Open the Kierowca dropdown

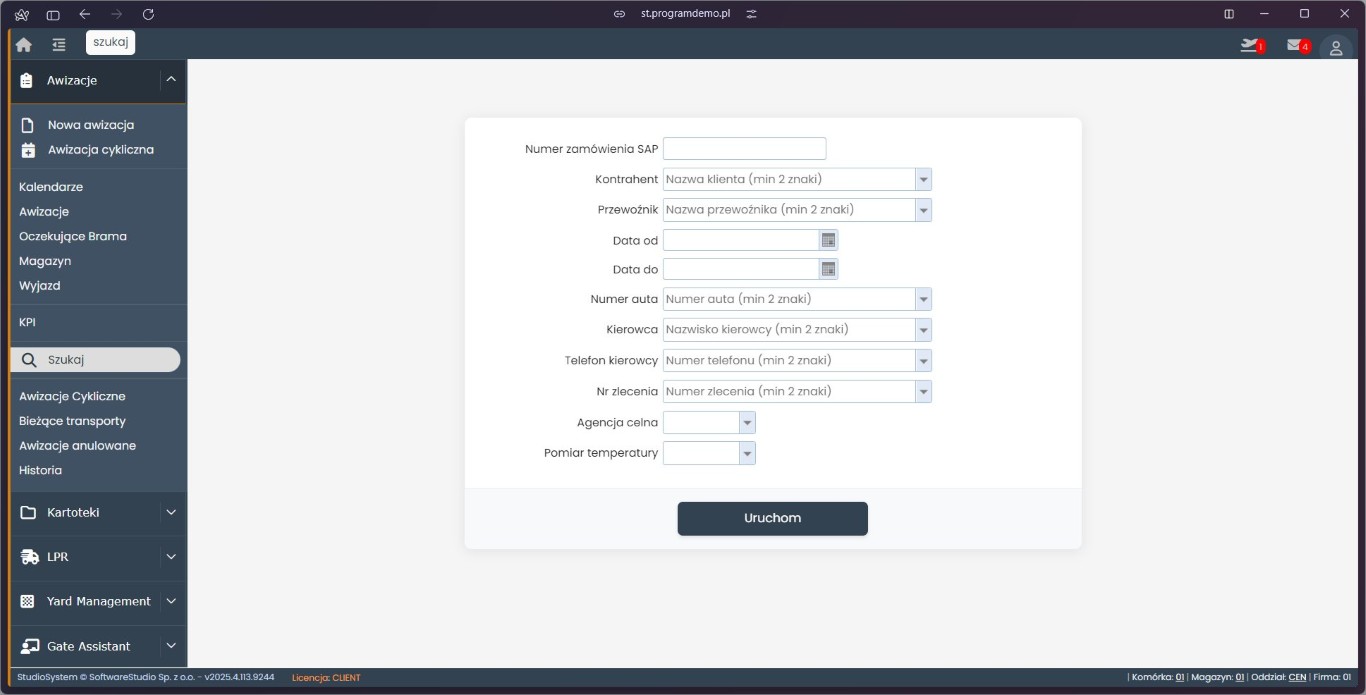point(923,329)
